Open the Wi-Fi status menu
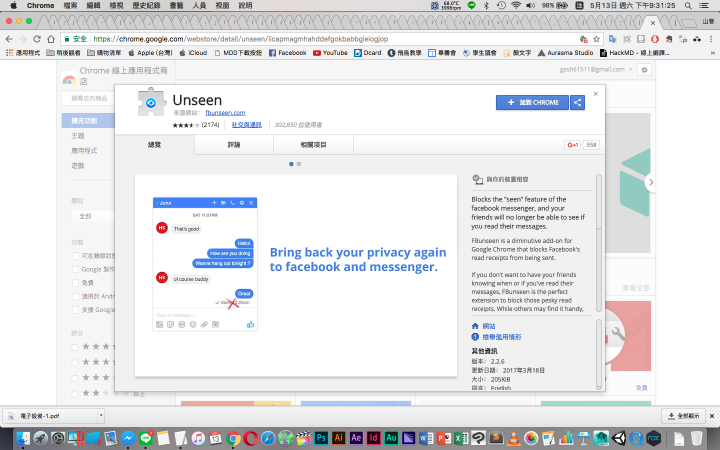720x450 pixels. (x=516, y=6)
